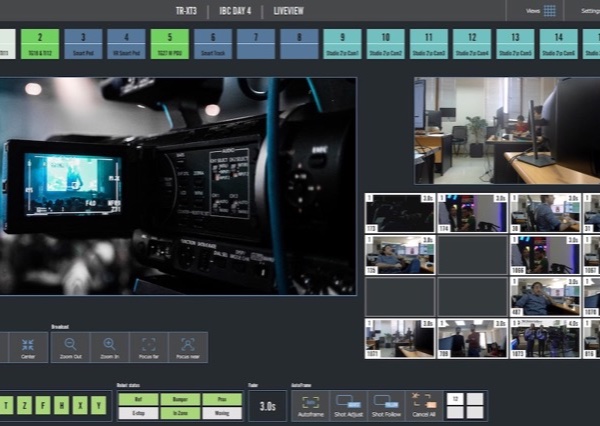Recall shot thumbnail 1066
The height and width of the screenshot is (426, 600).
point(545,255)
